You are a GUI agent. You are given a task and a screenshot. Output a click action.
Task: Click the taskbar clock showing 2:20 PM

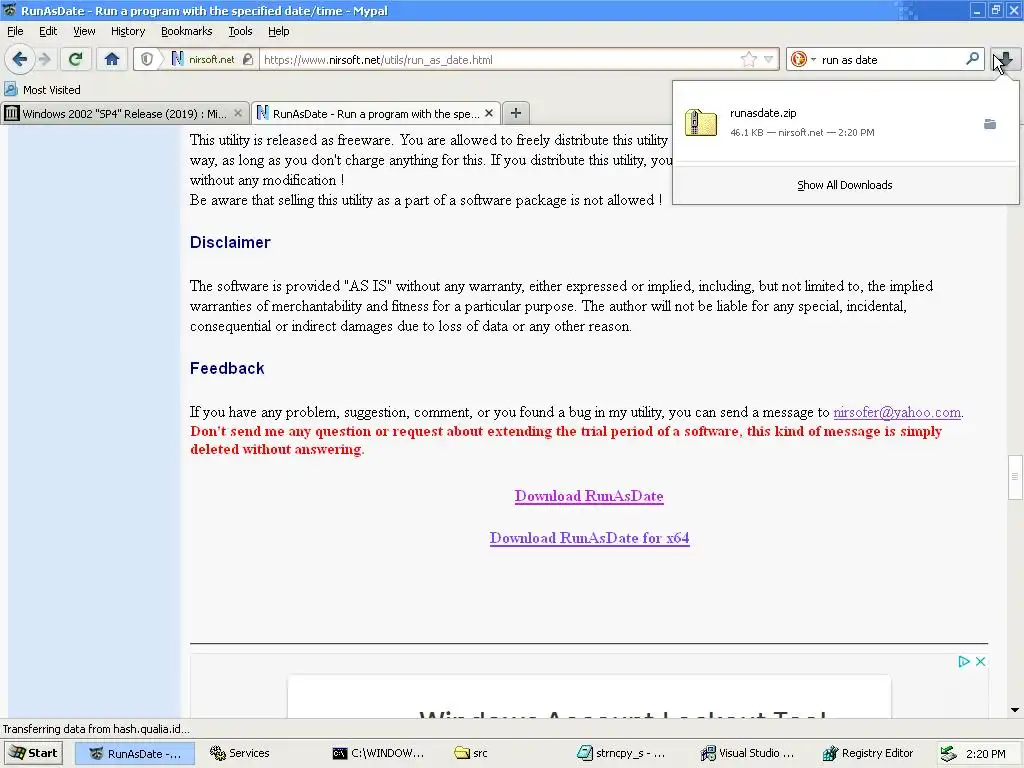985,754
